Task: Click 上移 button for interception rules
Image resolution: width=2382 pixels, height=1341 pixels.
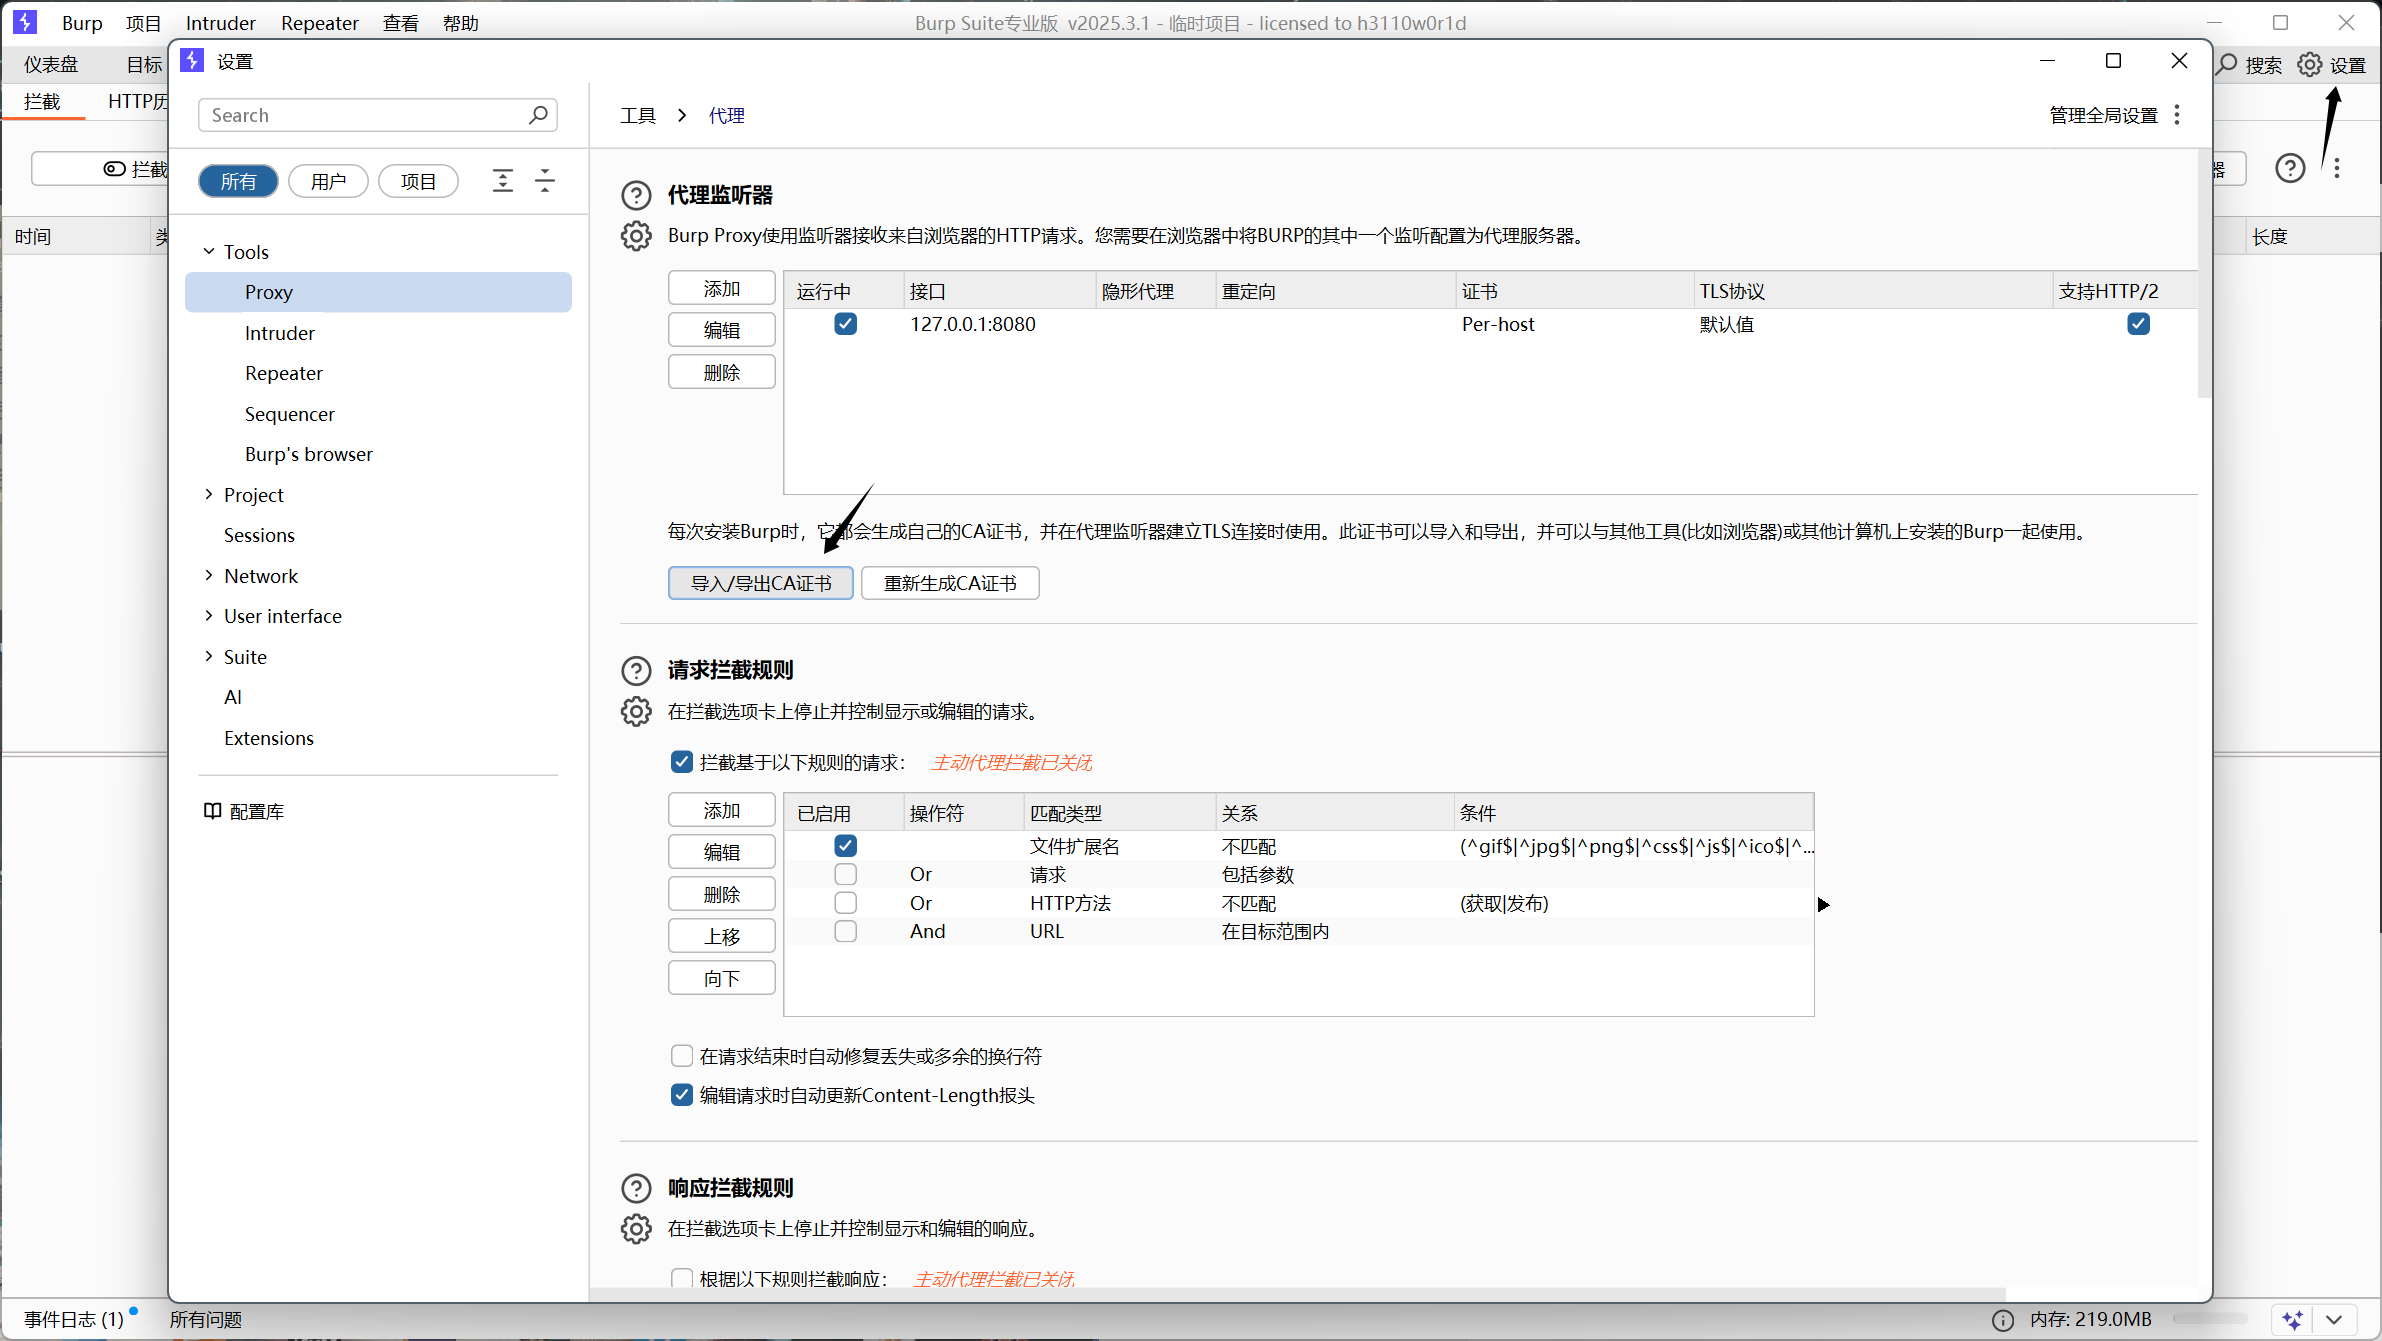Action: 721,936
